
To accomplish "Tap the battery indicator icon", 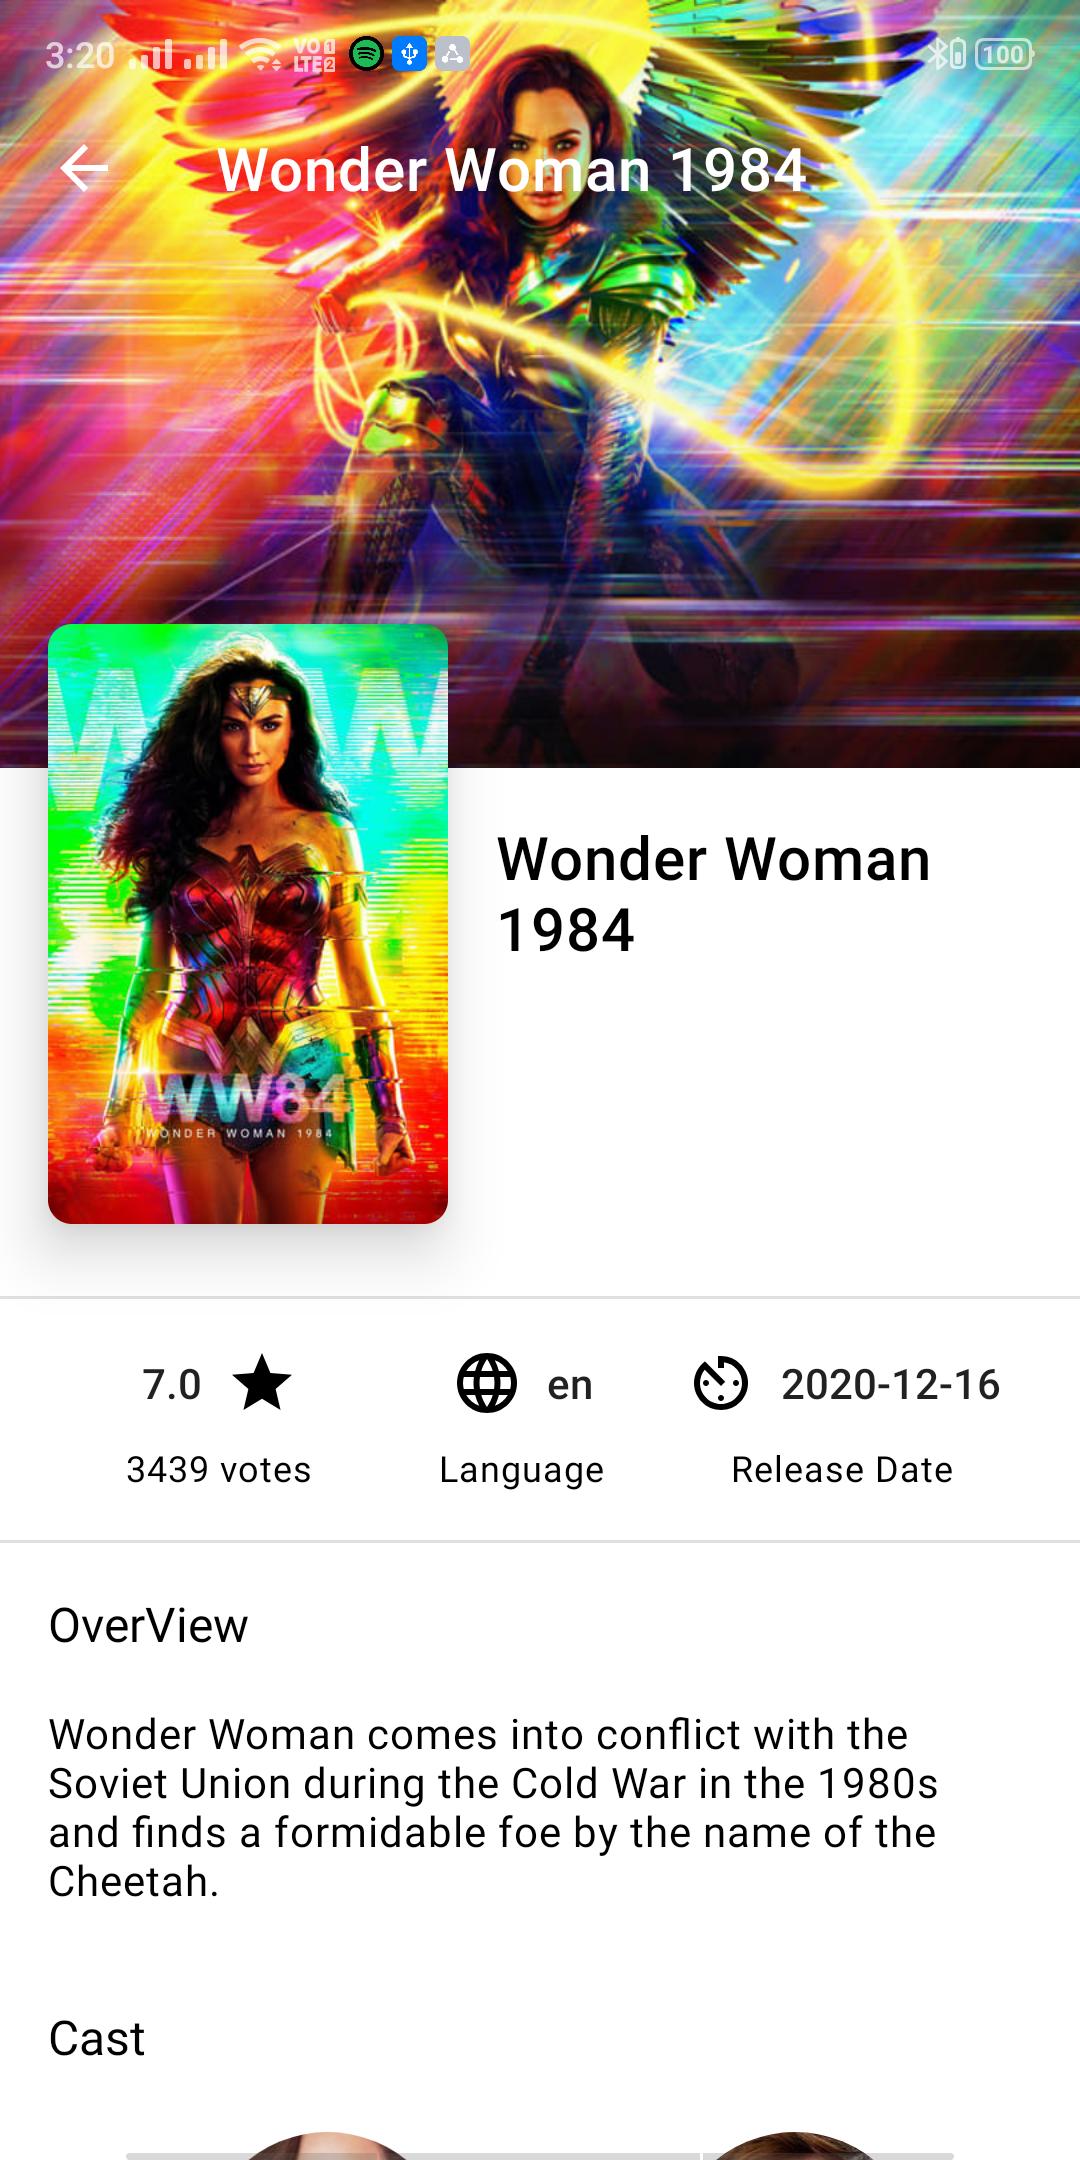I will coord(1004,54).
